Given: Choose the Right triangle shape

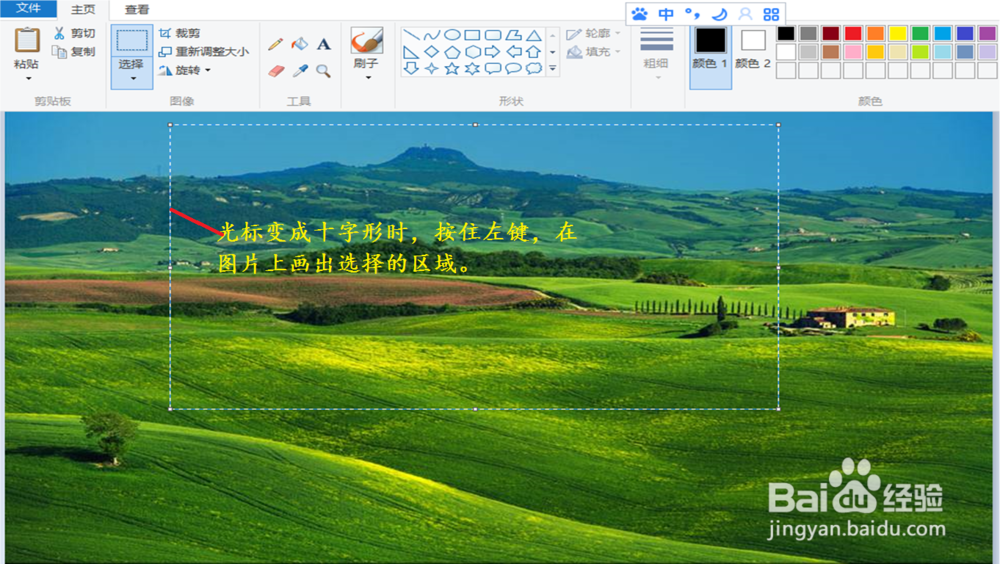Looking at the screenshot, I should [411, 52].
